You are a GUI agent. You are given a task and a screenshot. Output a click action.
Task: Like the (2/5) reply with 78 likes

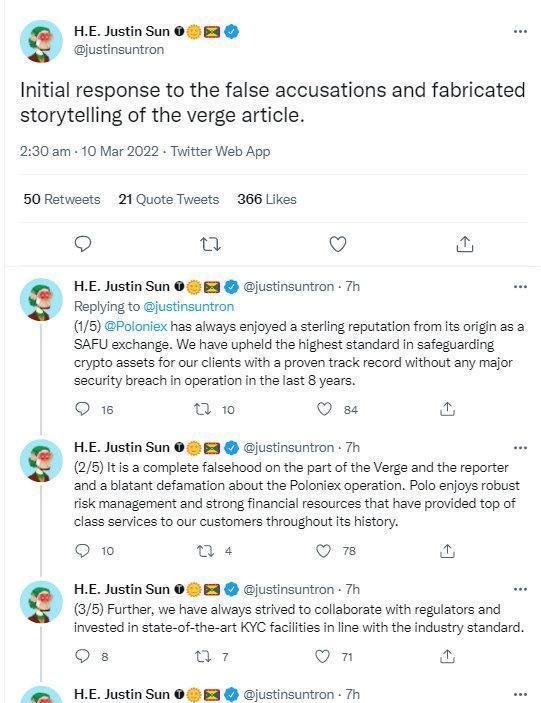(324, 551)
